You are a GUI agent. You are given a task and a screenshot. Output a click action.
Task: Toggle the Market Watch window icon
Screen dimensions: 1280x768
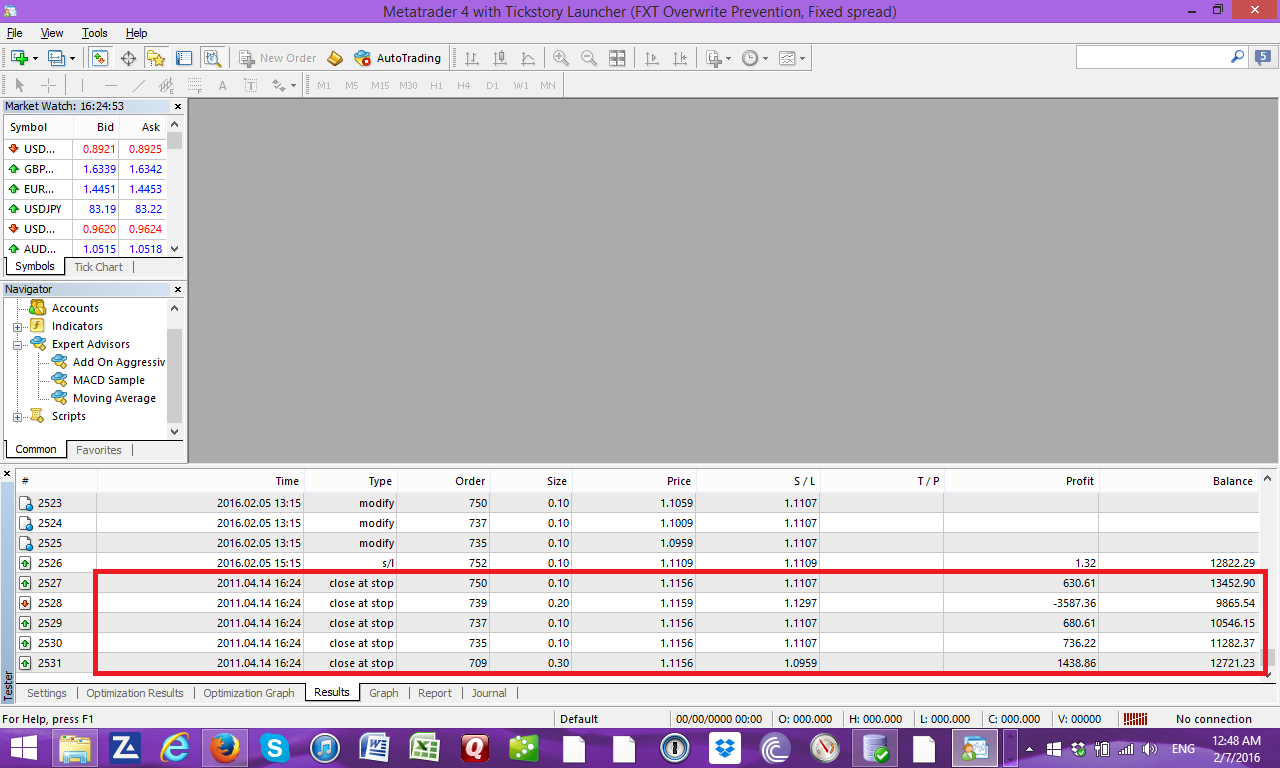point(100,58)
